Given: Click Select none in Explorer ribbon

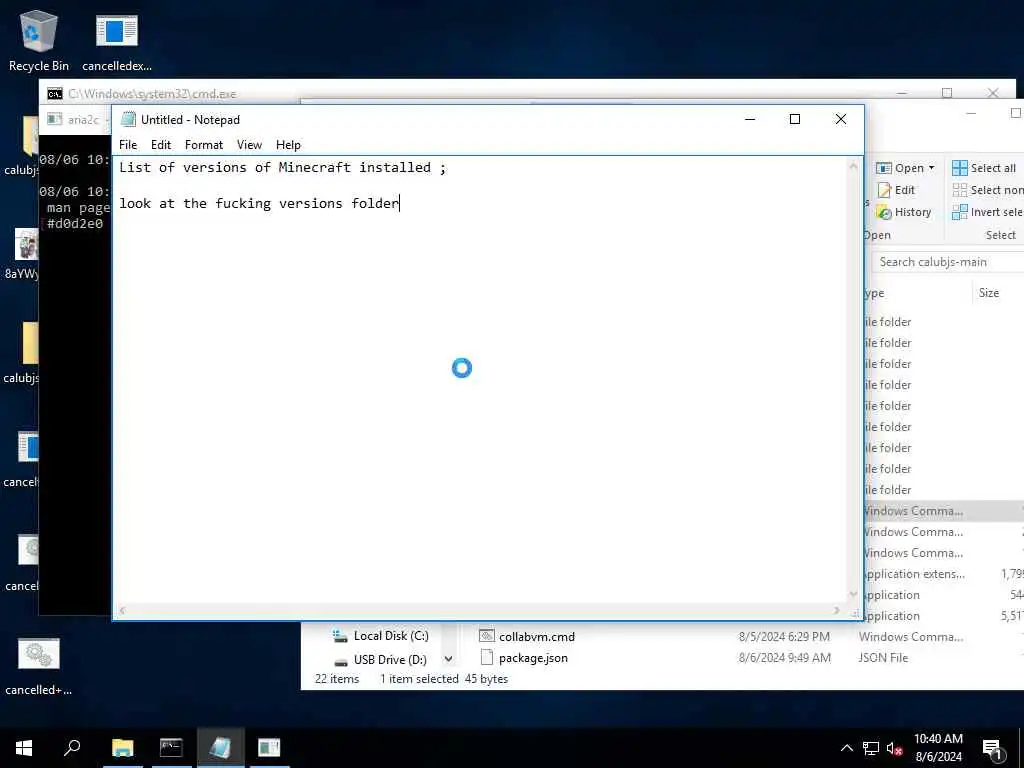Looking at the screenshot, I should click(x=987, y=190).
